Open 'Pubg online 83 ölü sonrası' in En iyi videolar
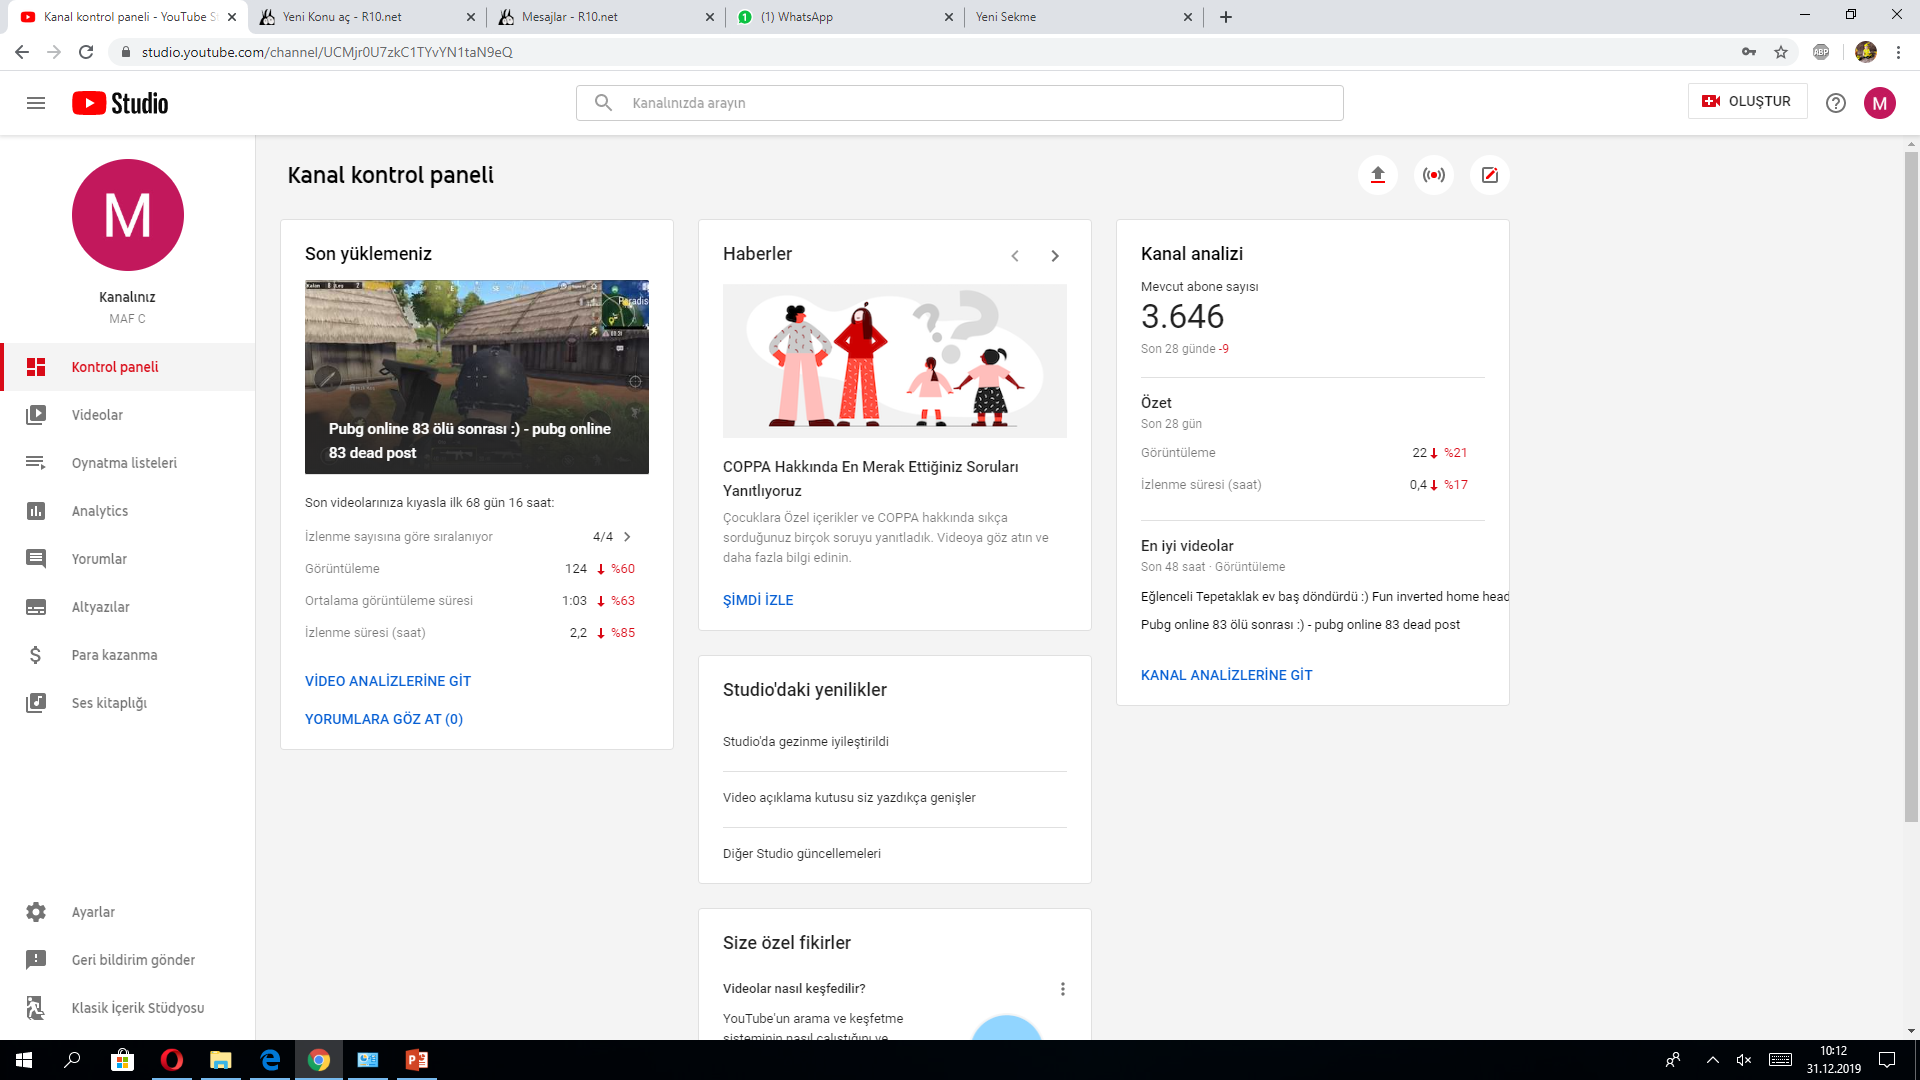This screenshot has height=1080, width=1920. tap(1300, 624)
